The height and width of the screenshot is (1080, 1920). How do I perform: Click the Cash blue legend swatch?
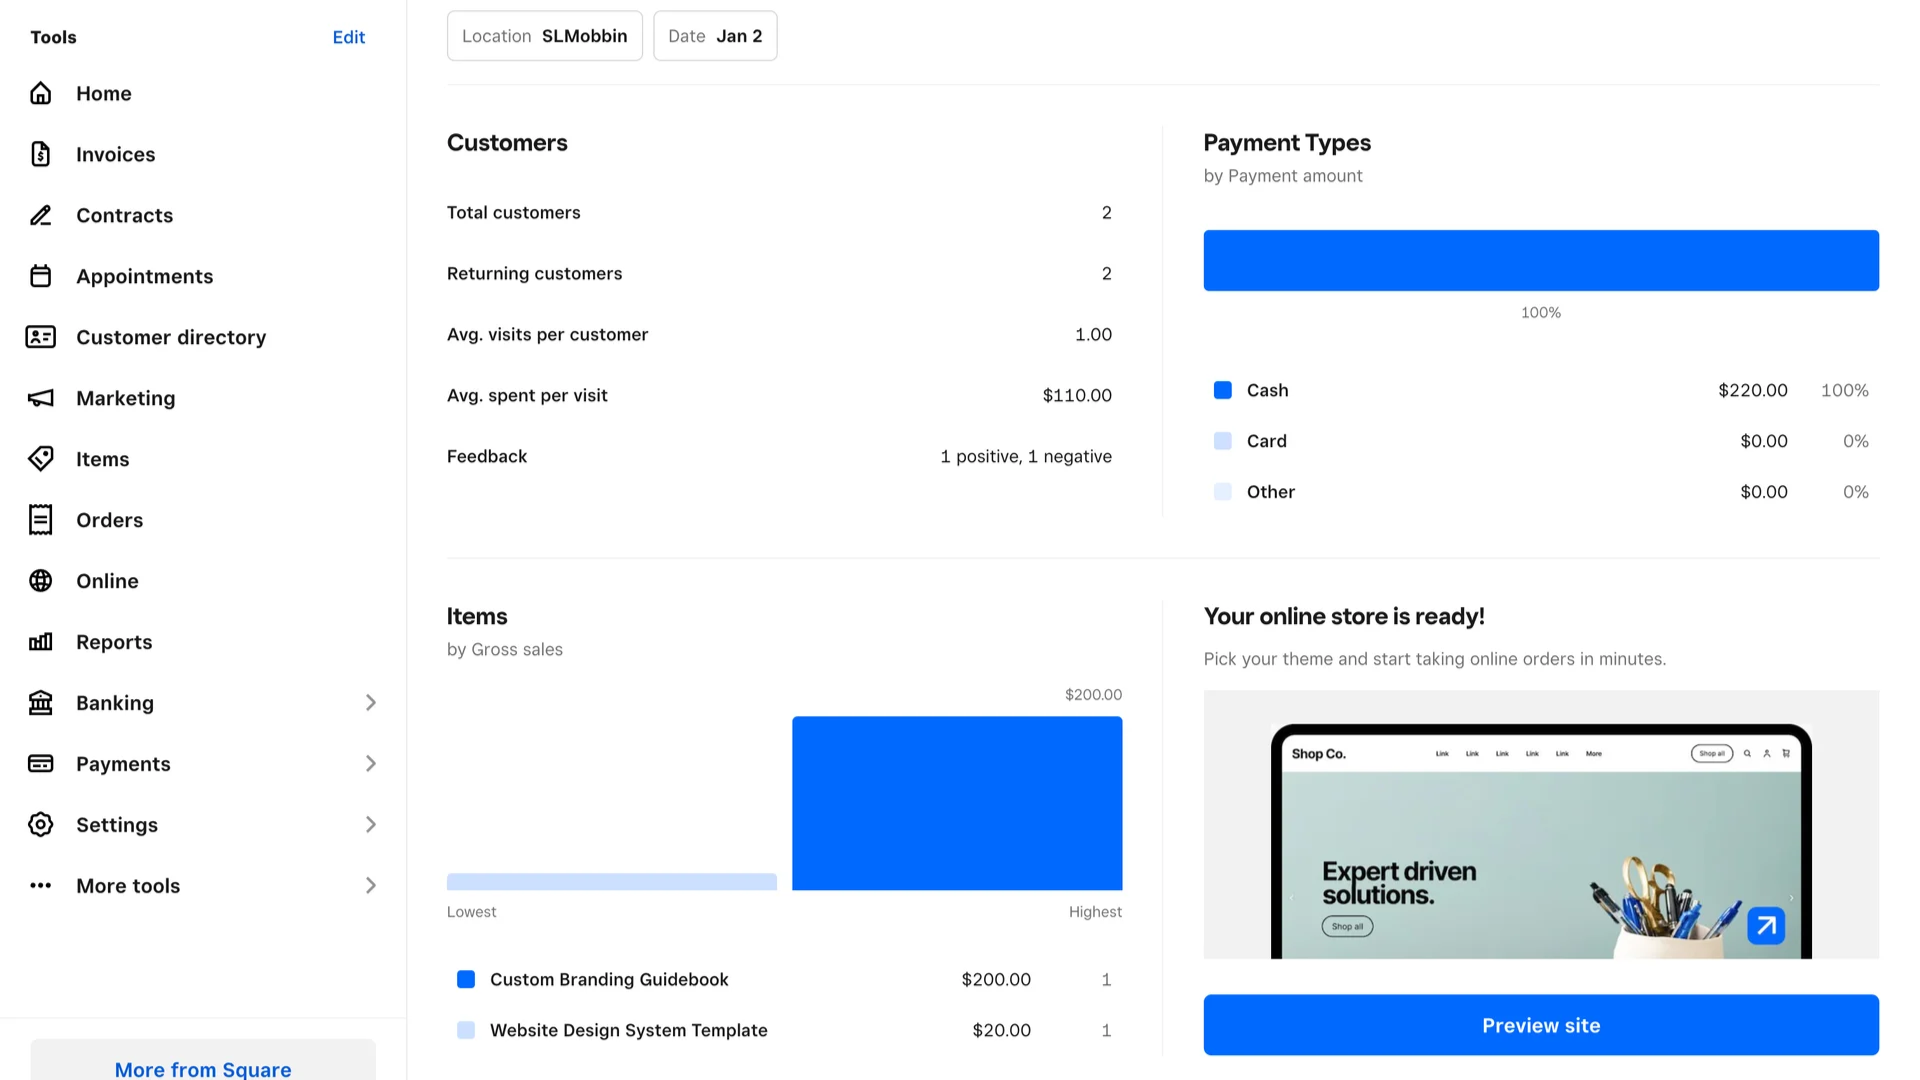[x=1222, y=390]
